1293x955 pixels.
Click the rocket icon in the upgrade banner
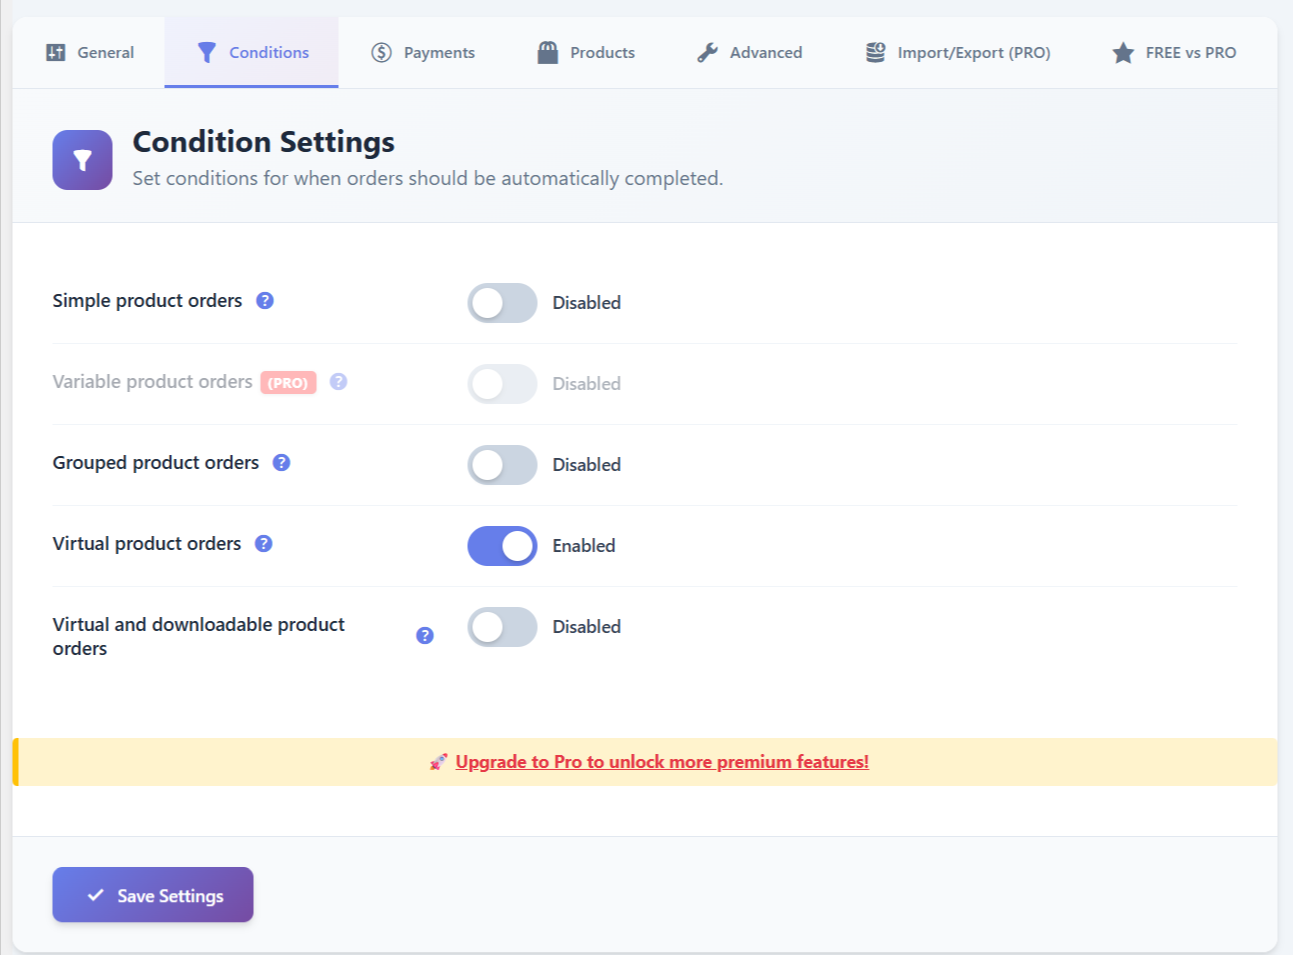click(x=438, y=762)
